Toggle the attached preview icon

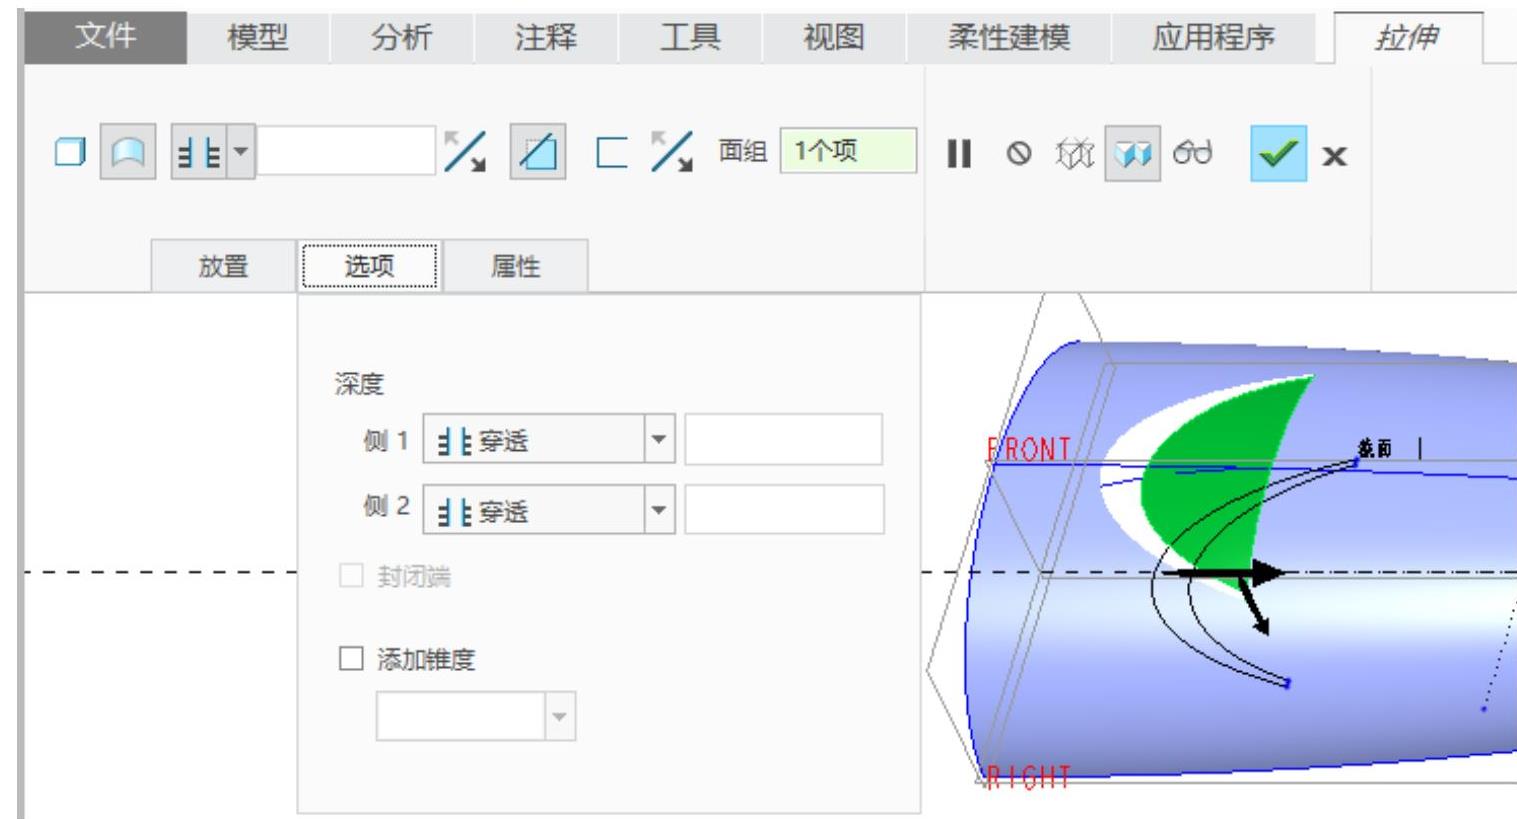[1132, 153]
